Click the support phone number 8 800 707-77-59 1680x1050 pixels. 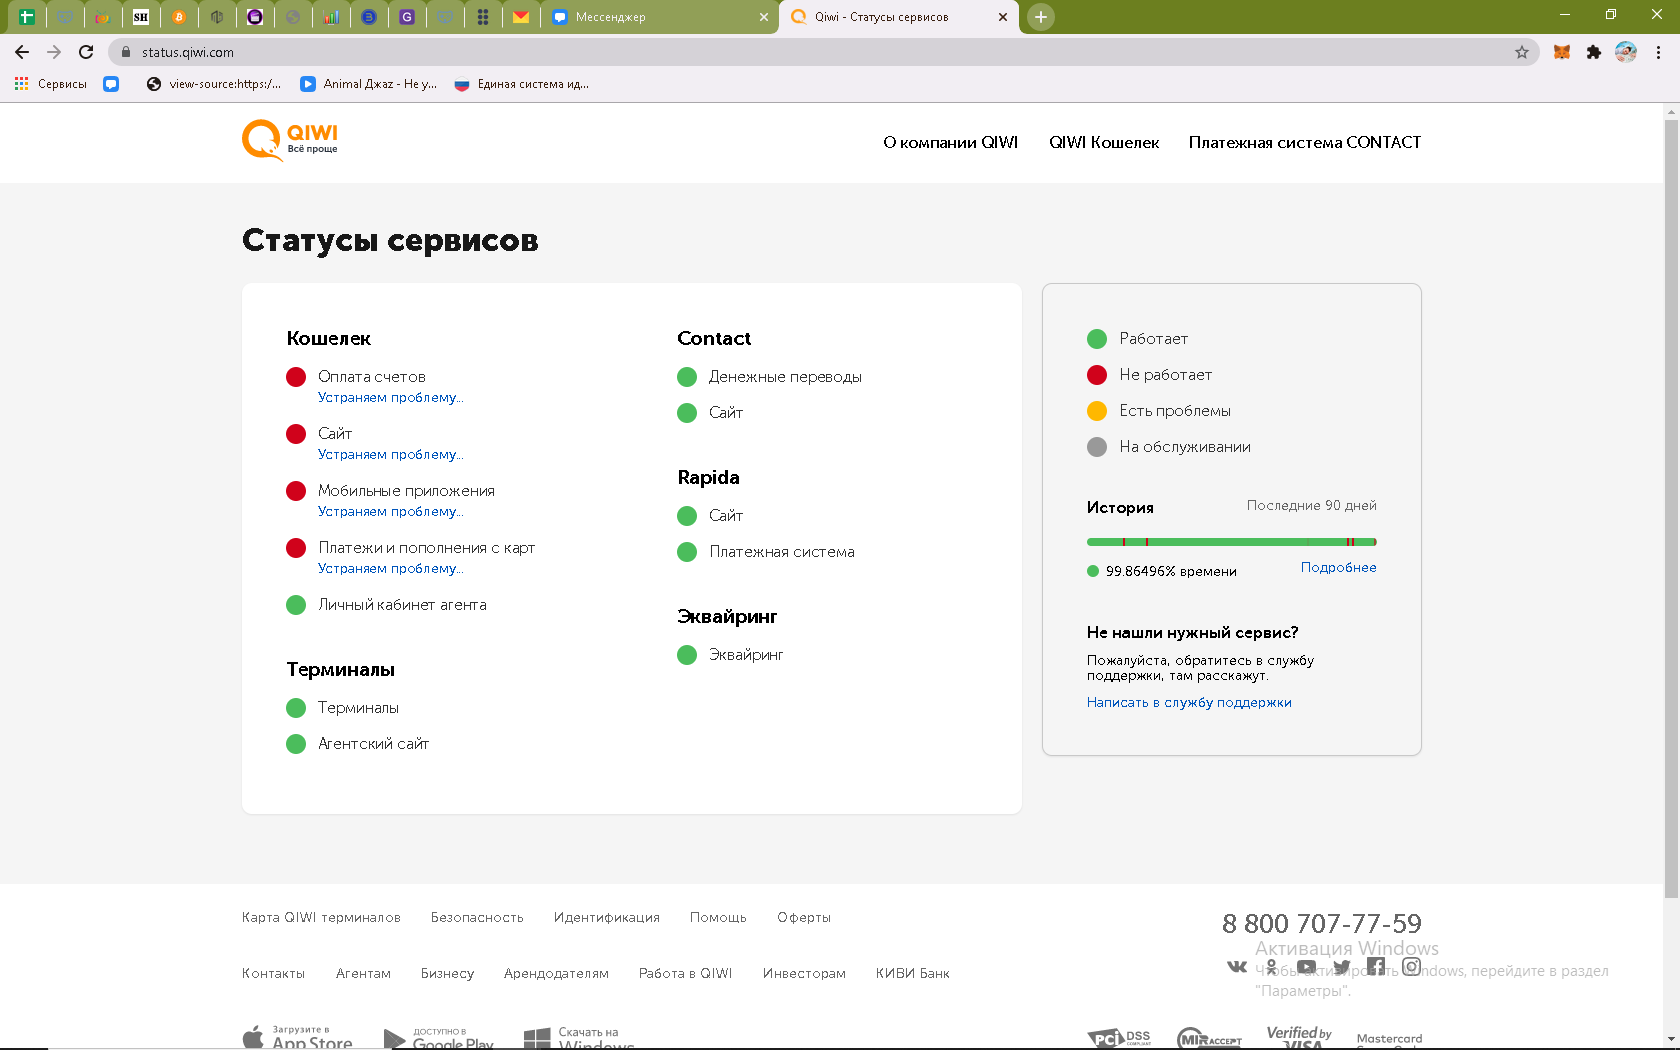(1321, 923)
